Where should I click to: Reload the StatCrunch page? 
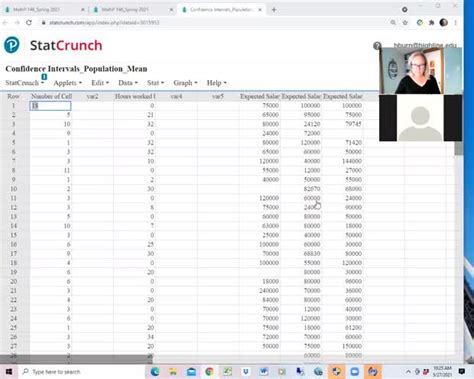(x=29, y=23)
